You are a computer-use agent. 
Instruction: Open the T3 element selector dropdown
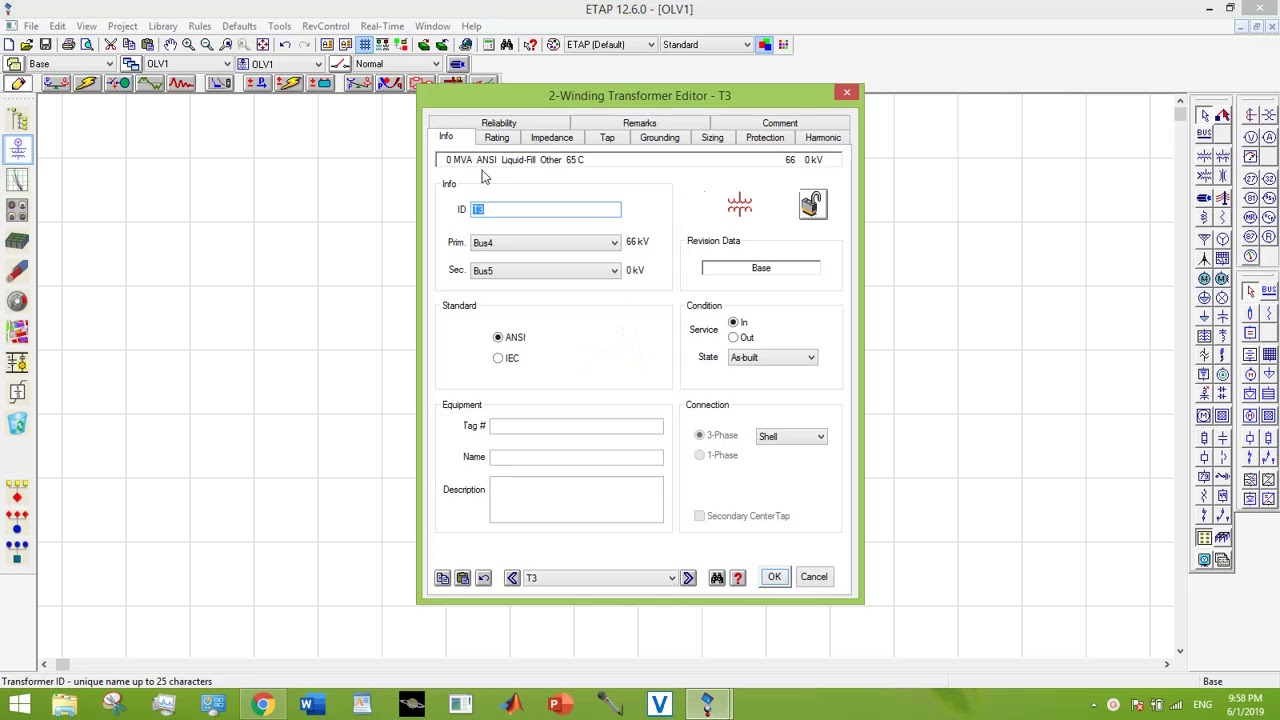[600, 578]
